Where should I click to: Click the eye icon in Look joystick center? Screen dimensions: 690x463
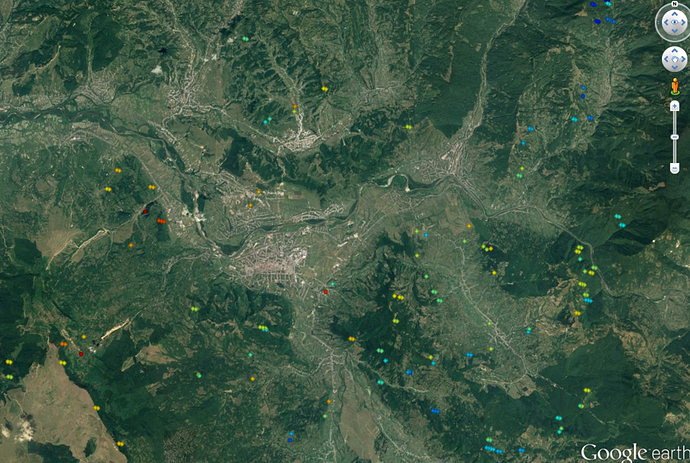(x=675, y=22)
